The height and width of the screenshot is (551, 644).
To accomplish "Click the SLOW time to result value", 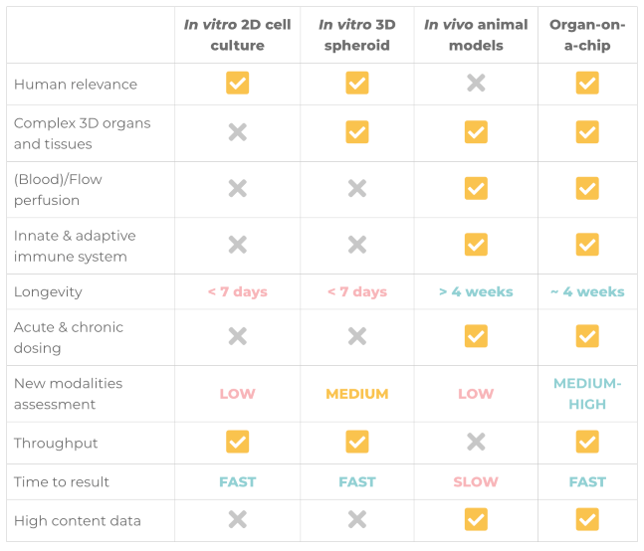I will coord(476,482).
